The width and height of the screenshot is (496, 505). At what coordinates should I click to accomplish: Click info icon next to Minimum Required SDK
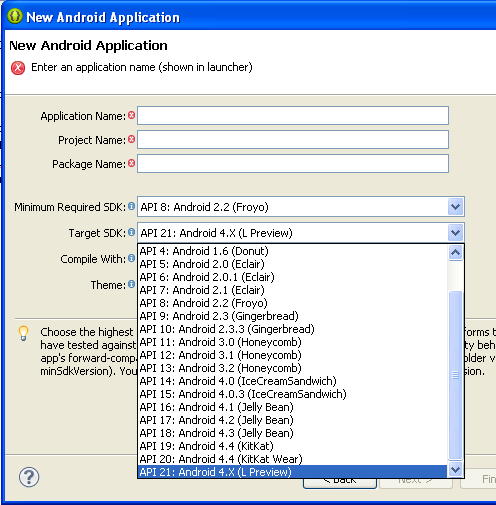131,206
